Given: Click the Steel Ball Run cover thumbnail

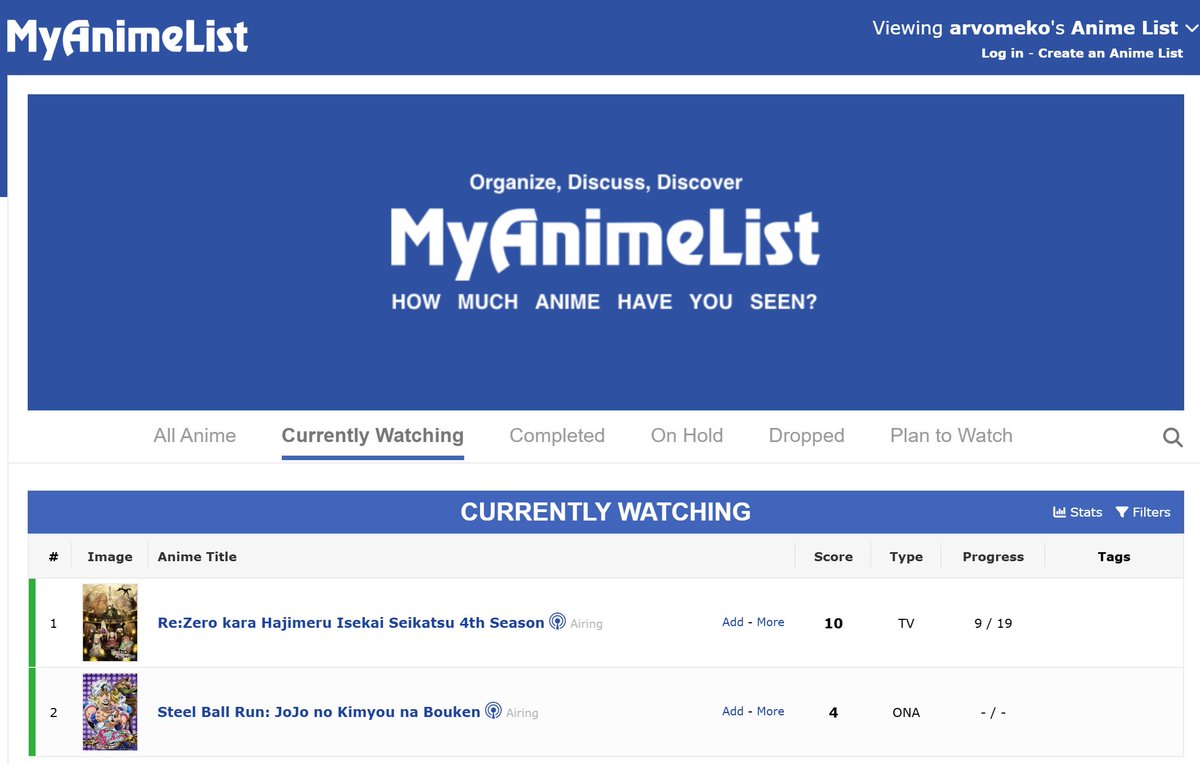Looking at the screenshot, I should [110, 712].
